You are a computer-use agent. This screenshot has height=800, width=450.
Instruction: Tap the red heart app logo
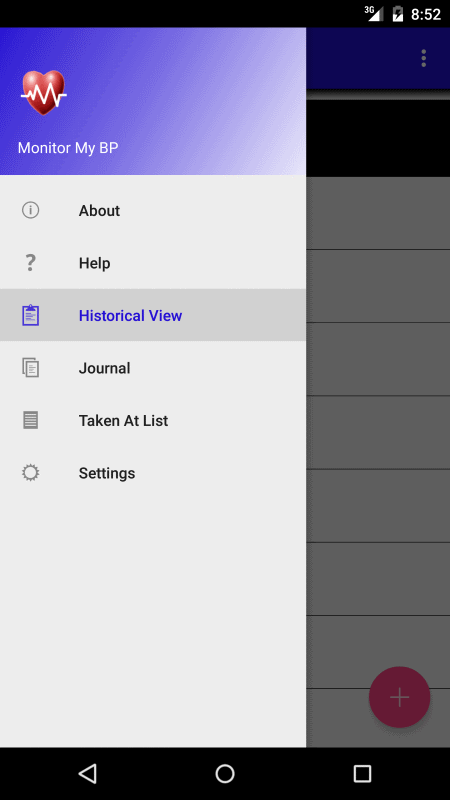click(x=43, y=92)
